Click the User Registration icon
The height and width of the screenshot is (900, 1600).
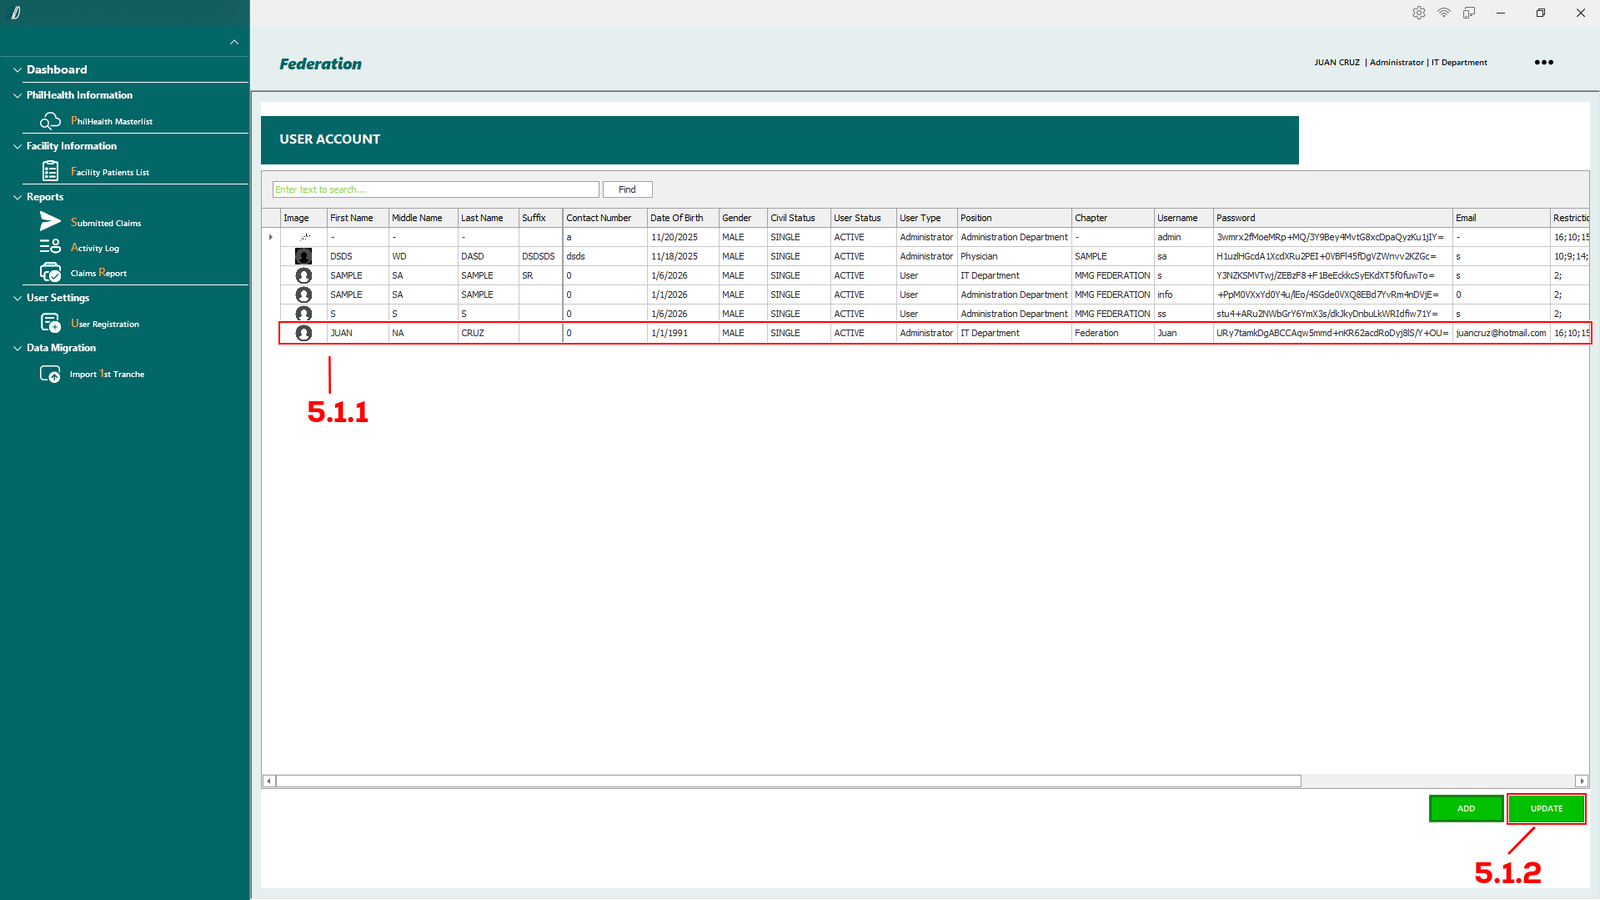tap(50, 323)
